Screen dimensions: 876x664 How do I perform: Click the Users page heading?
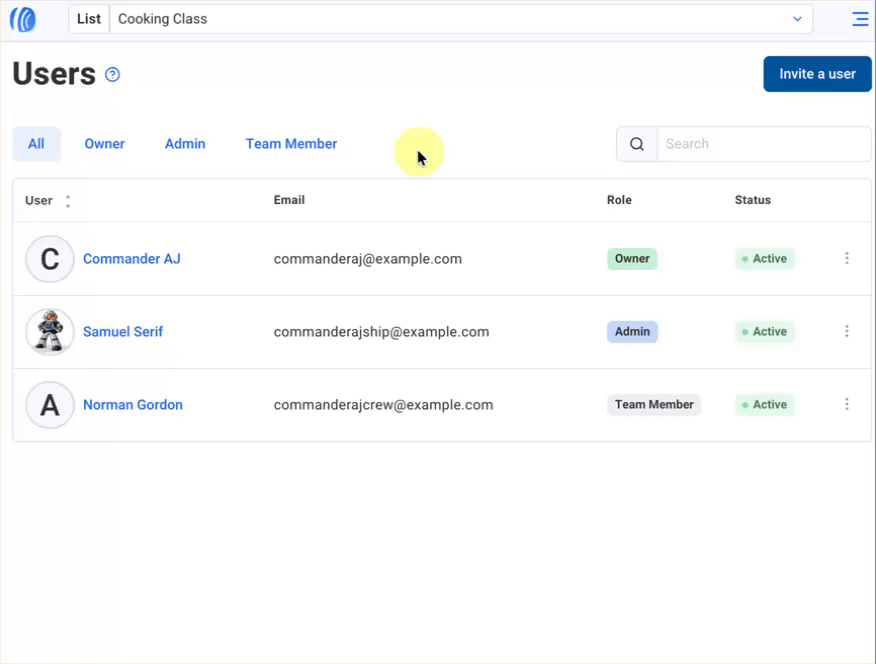54,74
